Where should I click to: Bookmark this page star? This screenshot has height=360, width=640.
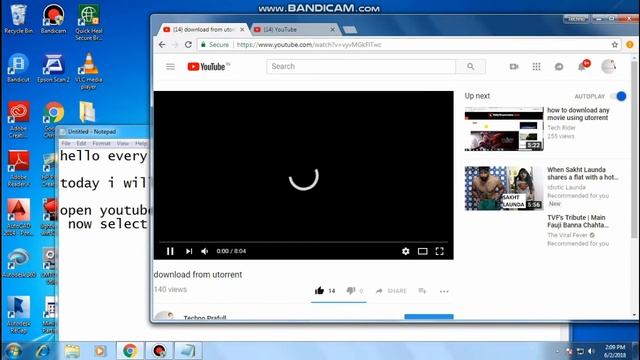(x=615, y=44)
